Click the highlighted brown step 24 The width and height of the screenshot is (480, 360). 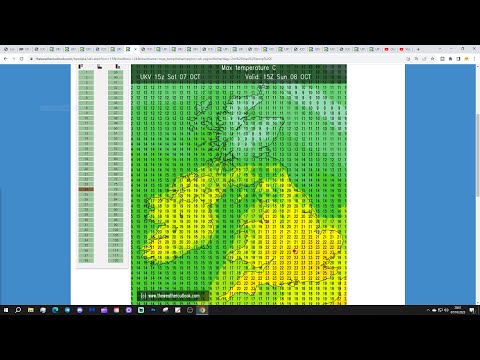[86, 189]
